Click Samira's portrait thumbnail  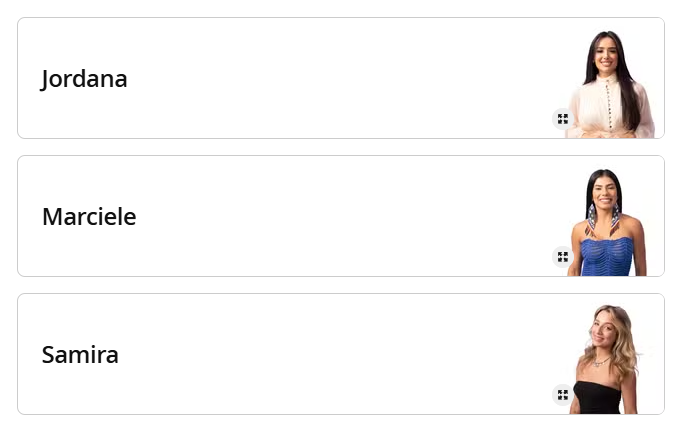(x=606, y=360)
